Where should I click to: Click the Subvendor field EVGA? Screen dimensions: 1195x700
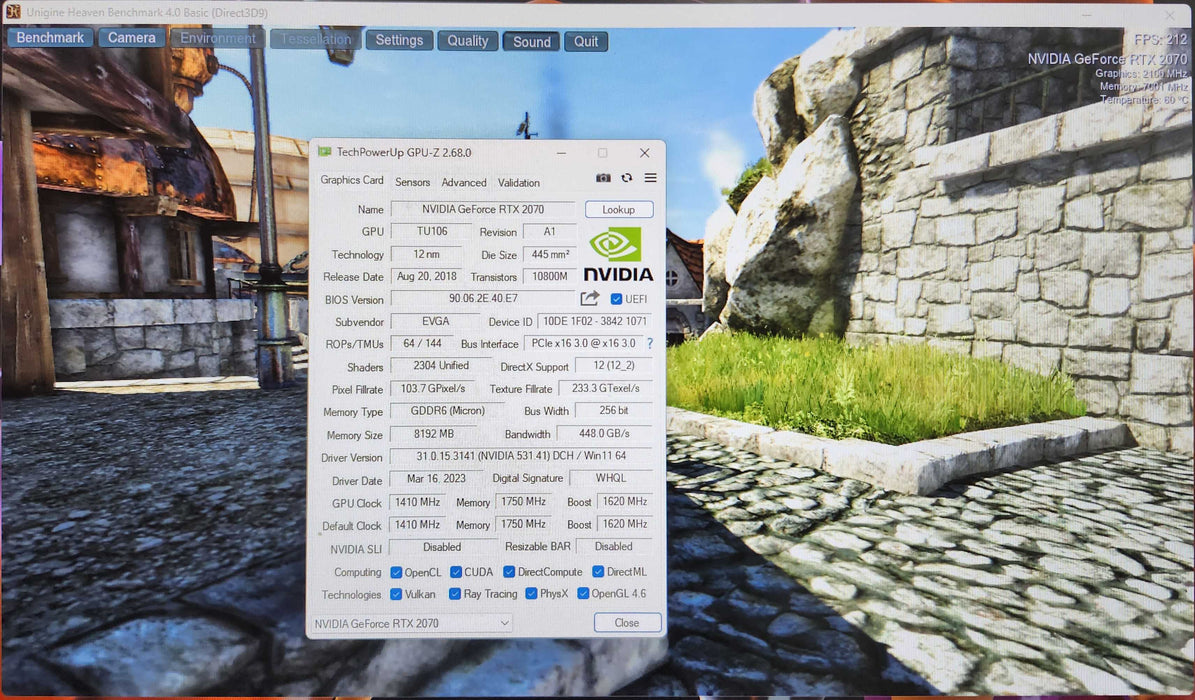[435, 321]
